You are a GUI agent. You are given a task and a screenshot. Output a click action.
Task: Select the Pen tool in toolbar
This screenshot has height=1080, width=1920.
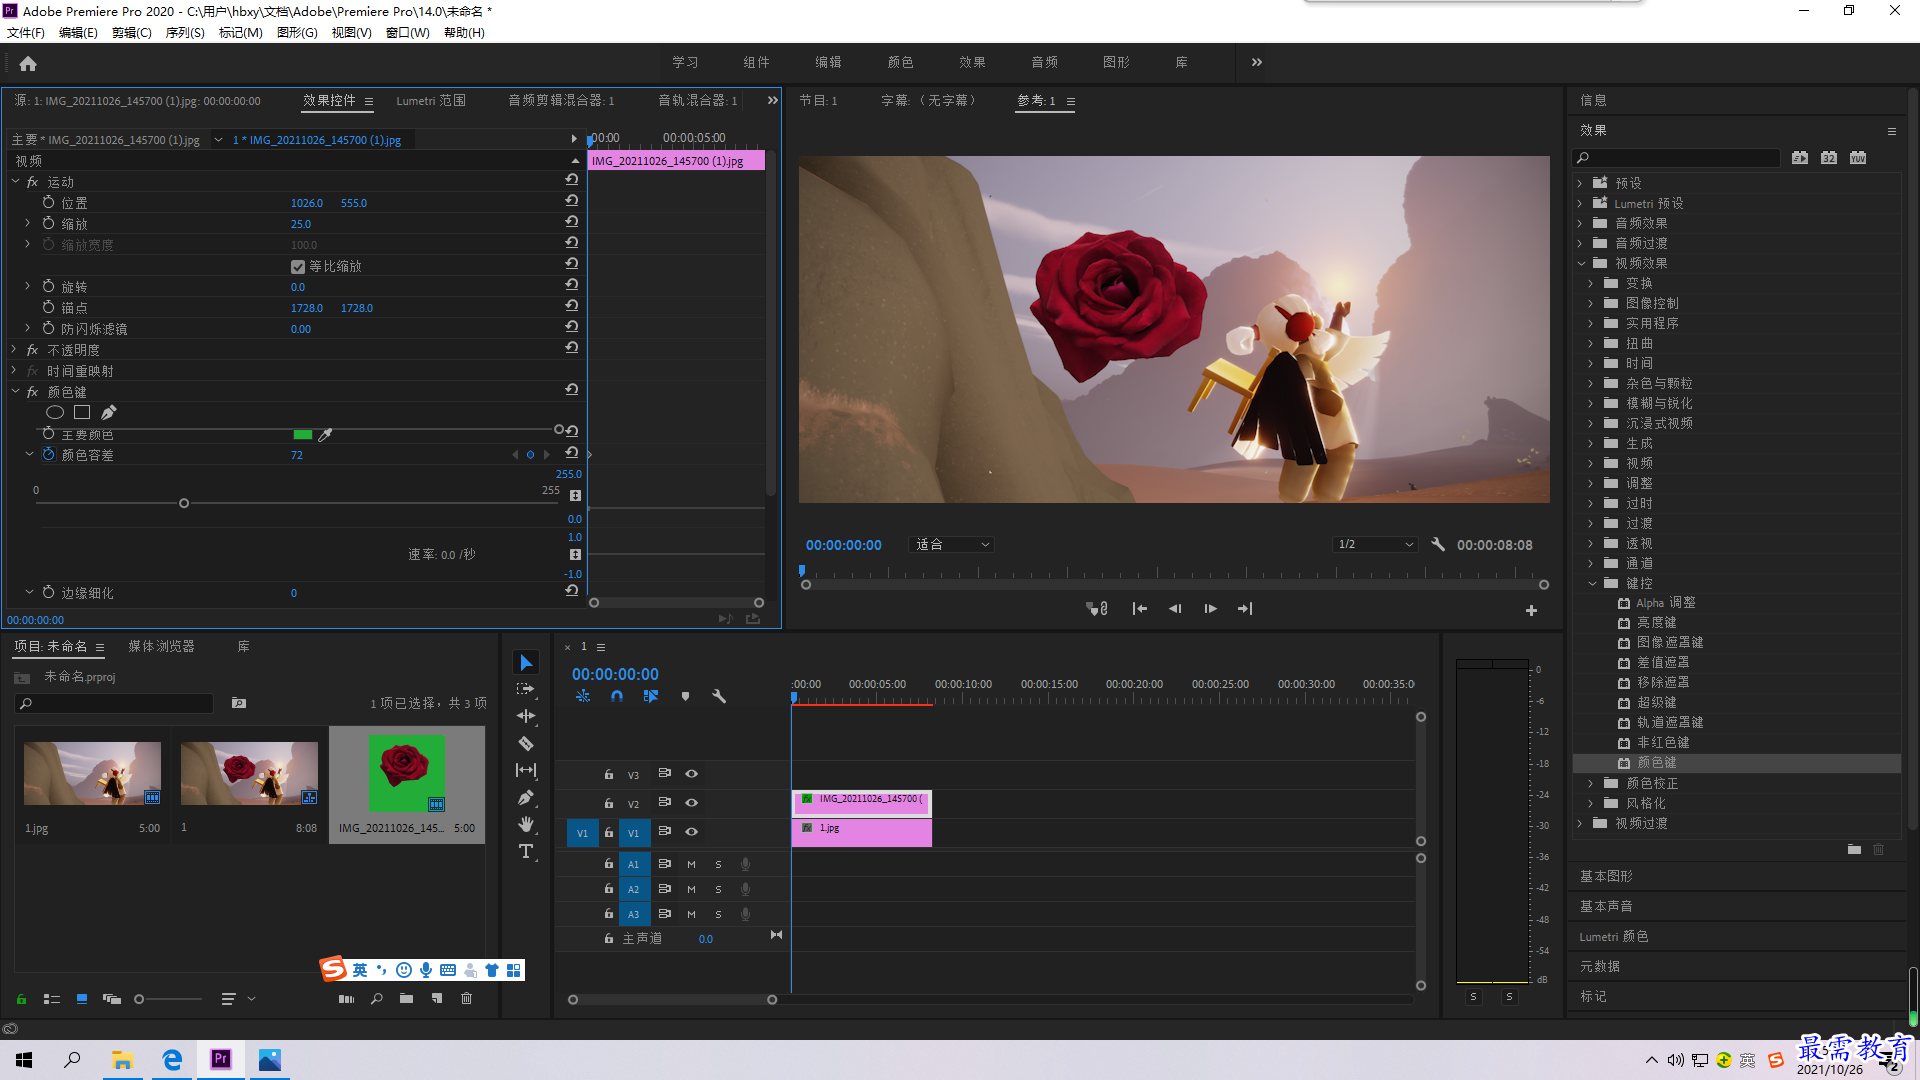526,797
